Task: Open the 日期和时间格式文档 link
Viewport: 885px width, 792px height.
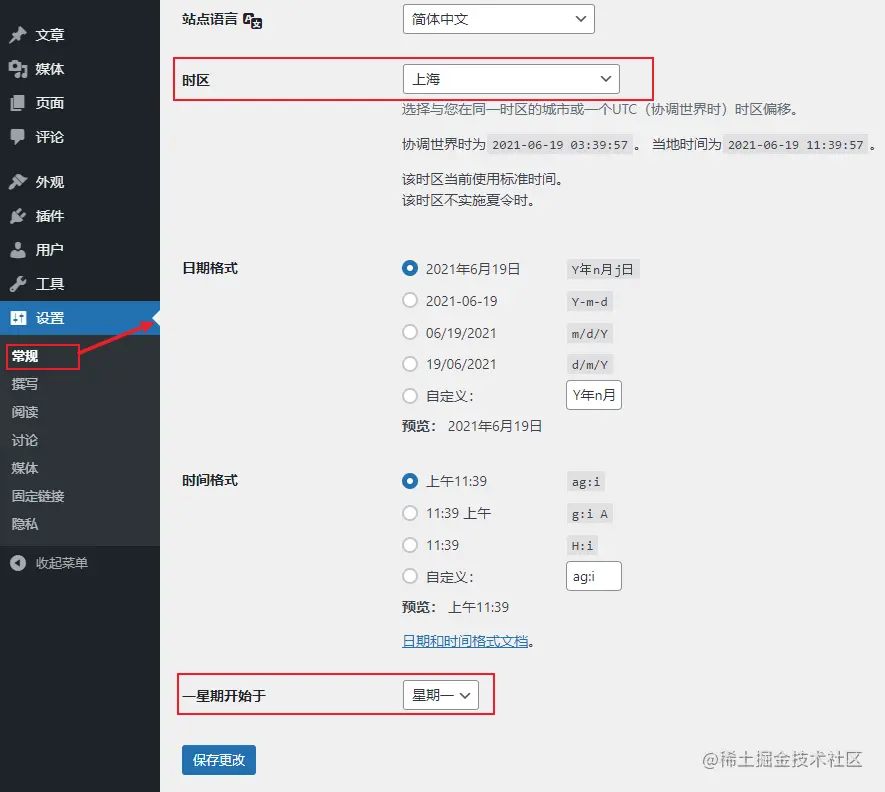Action: pos(465,641)
